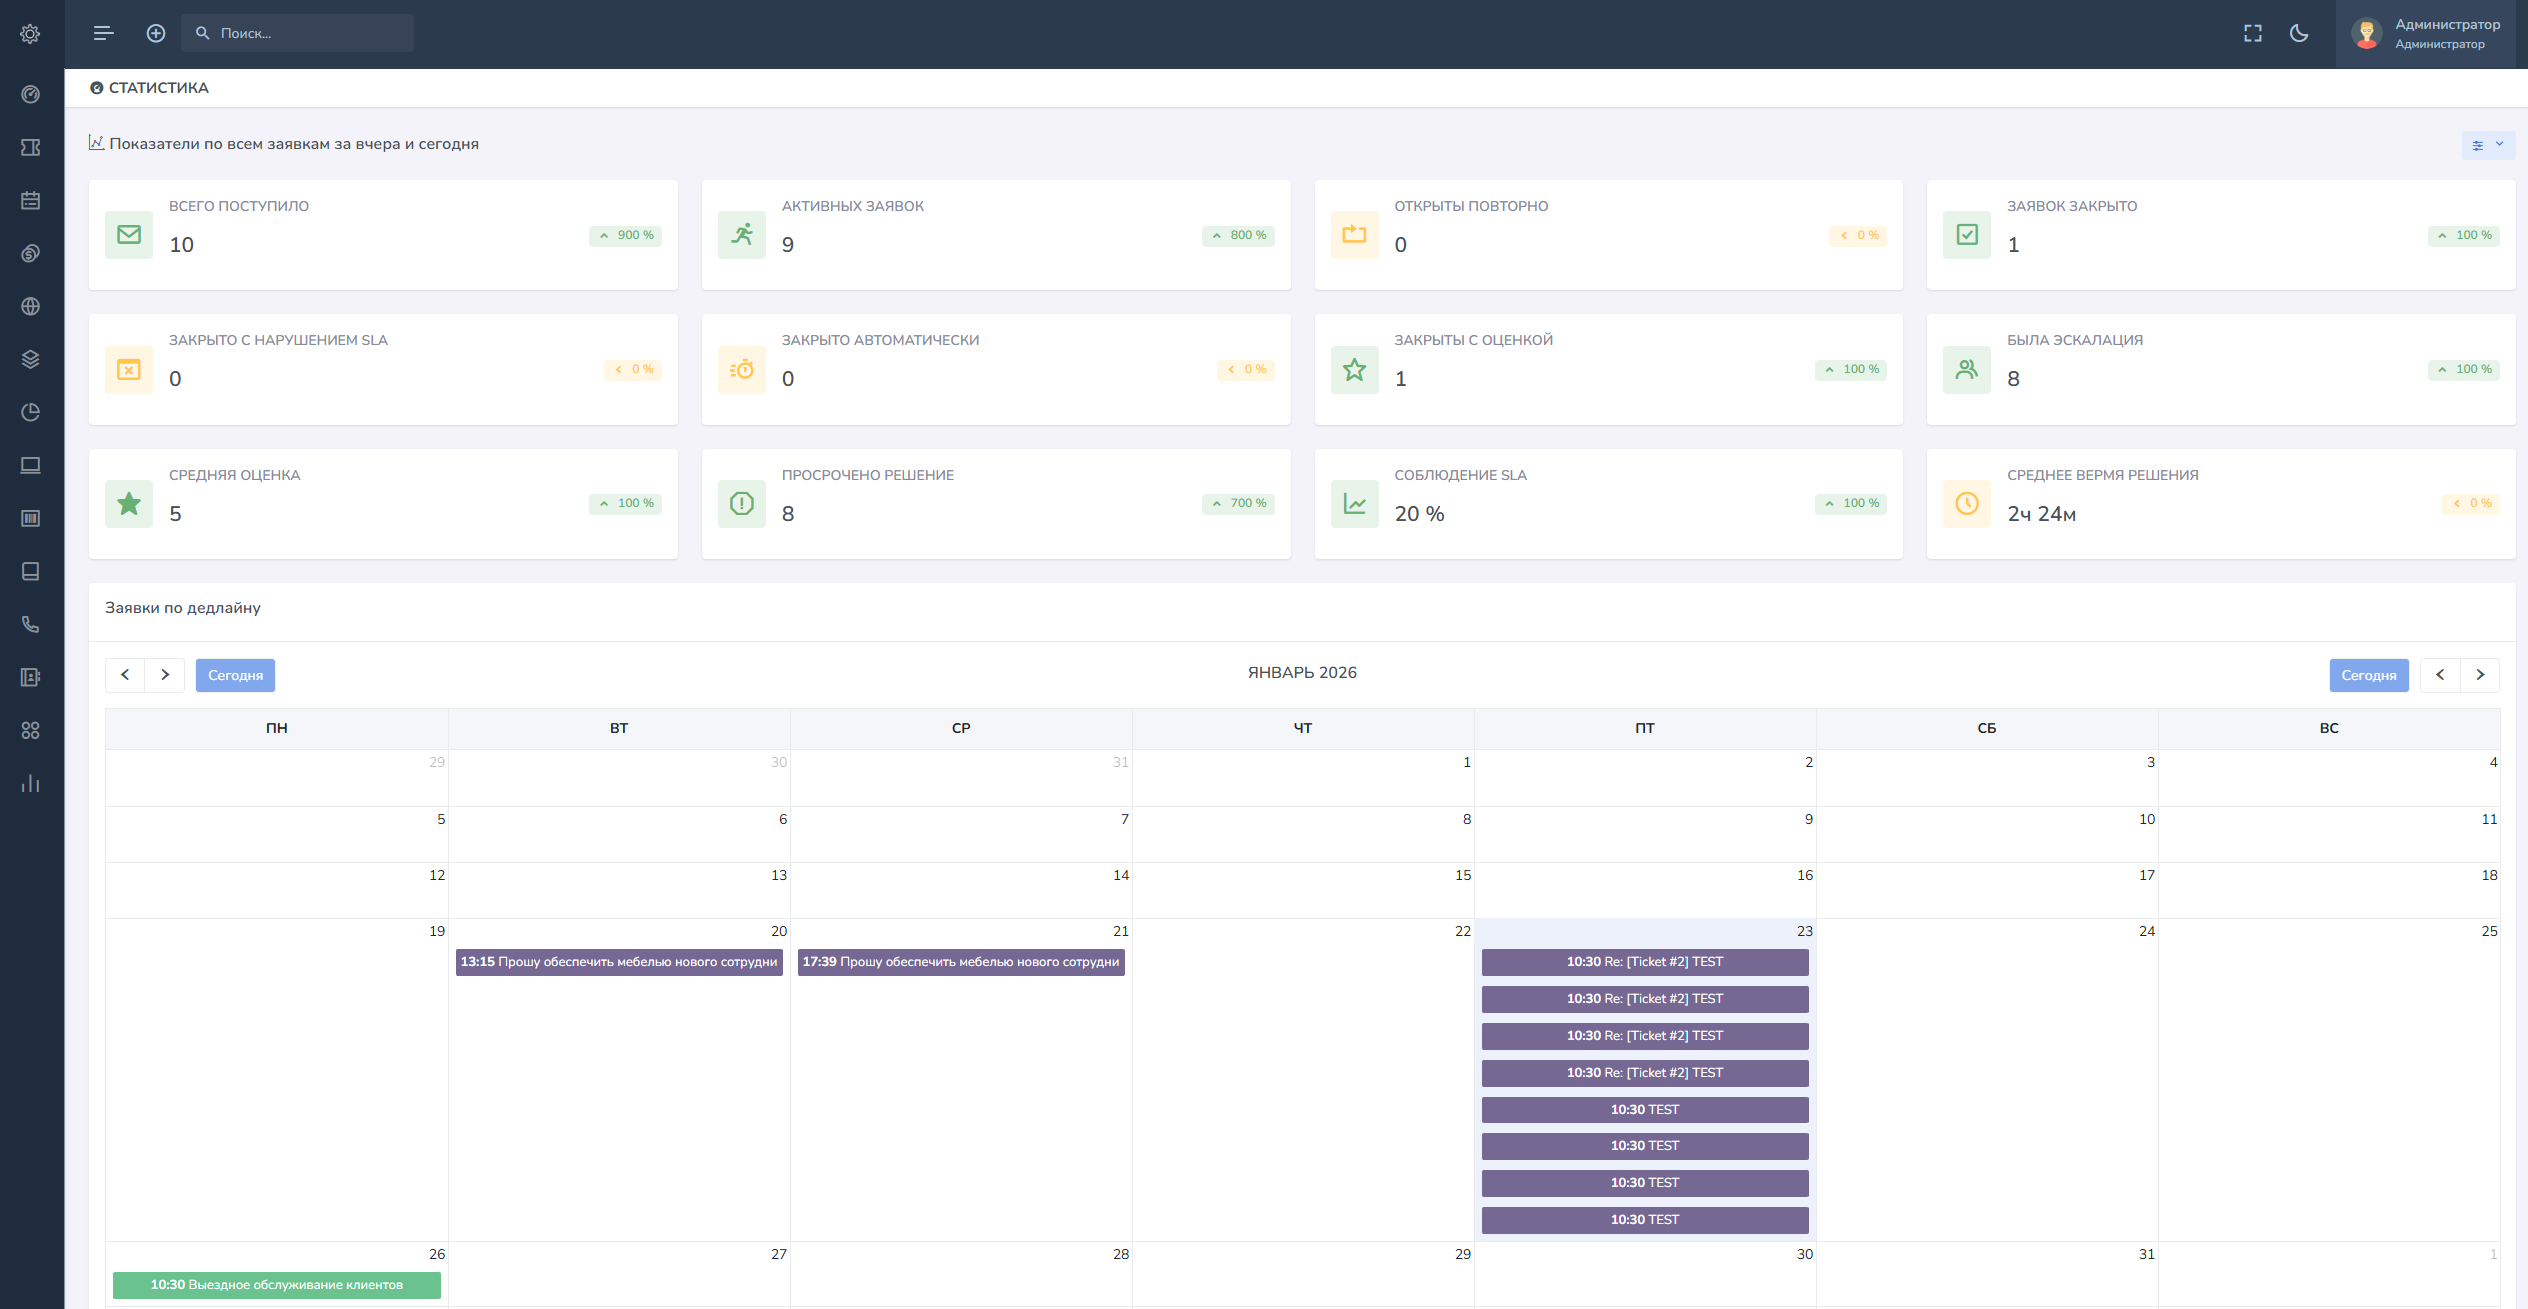2528x1309 pixels.
Task: Click the globe icon in sidebar
Action: [x=31, y=306]
